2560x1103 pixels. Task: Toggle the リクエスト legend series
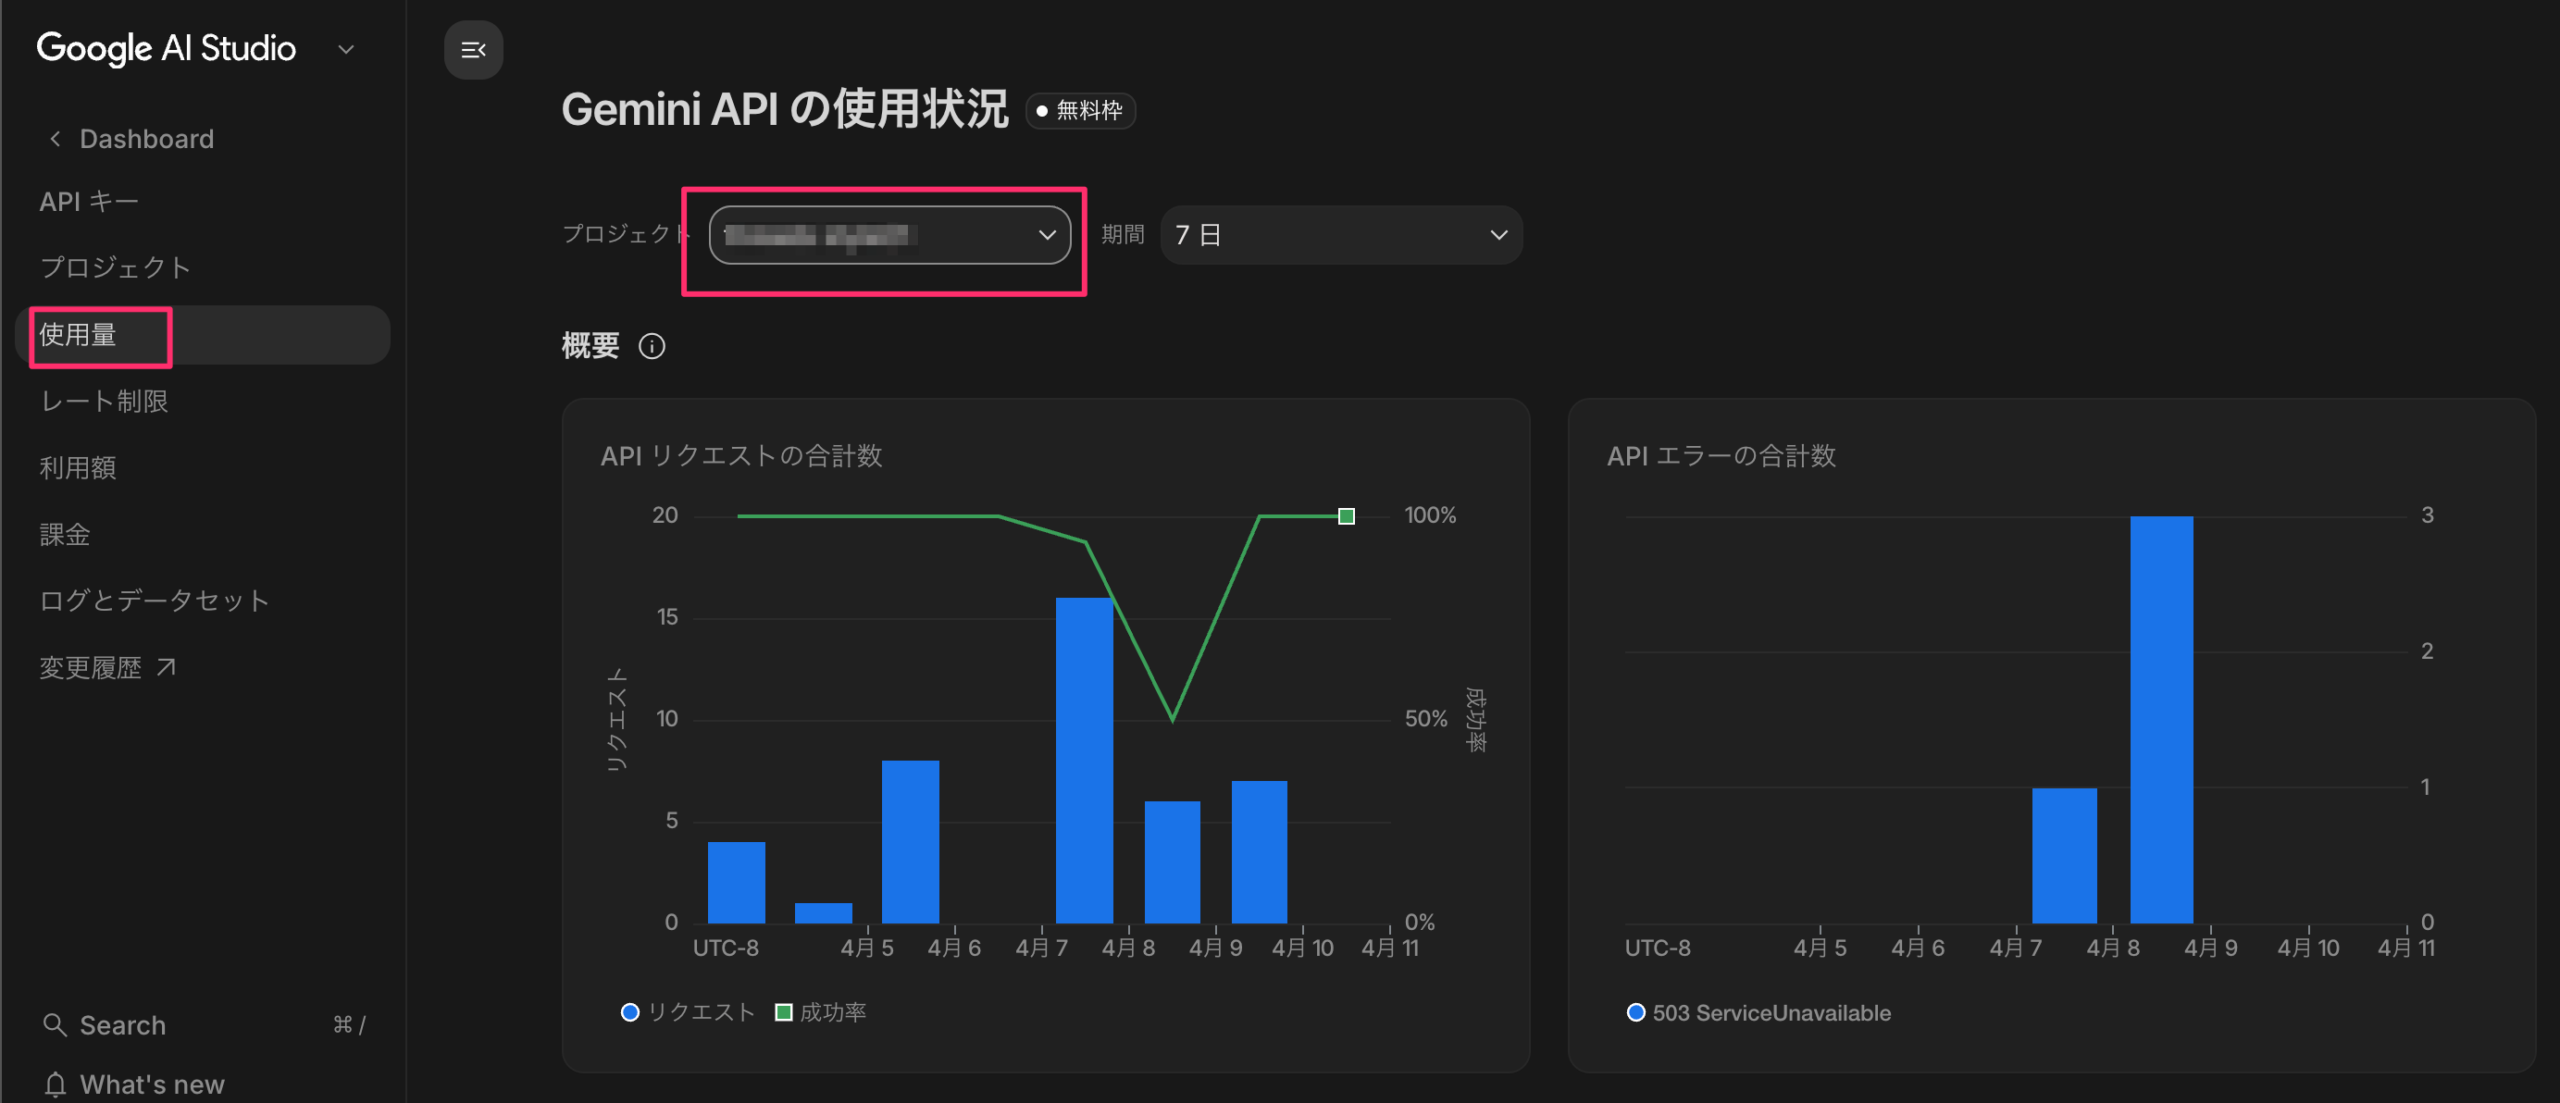pyautogui.click(x=688, y=1012)
